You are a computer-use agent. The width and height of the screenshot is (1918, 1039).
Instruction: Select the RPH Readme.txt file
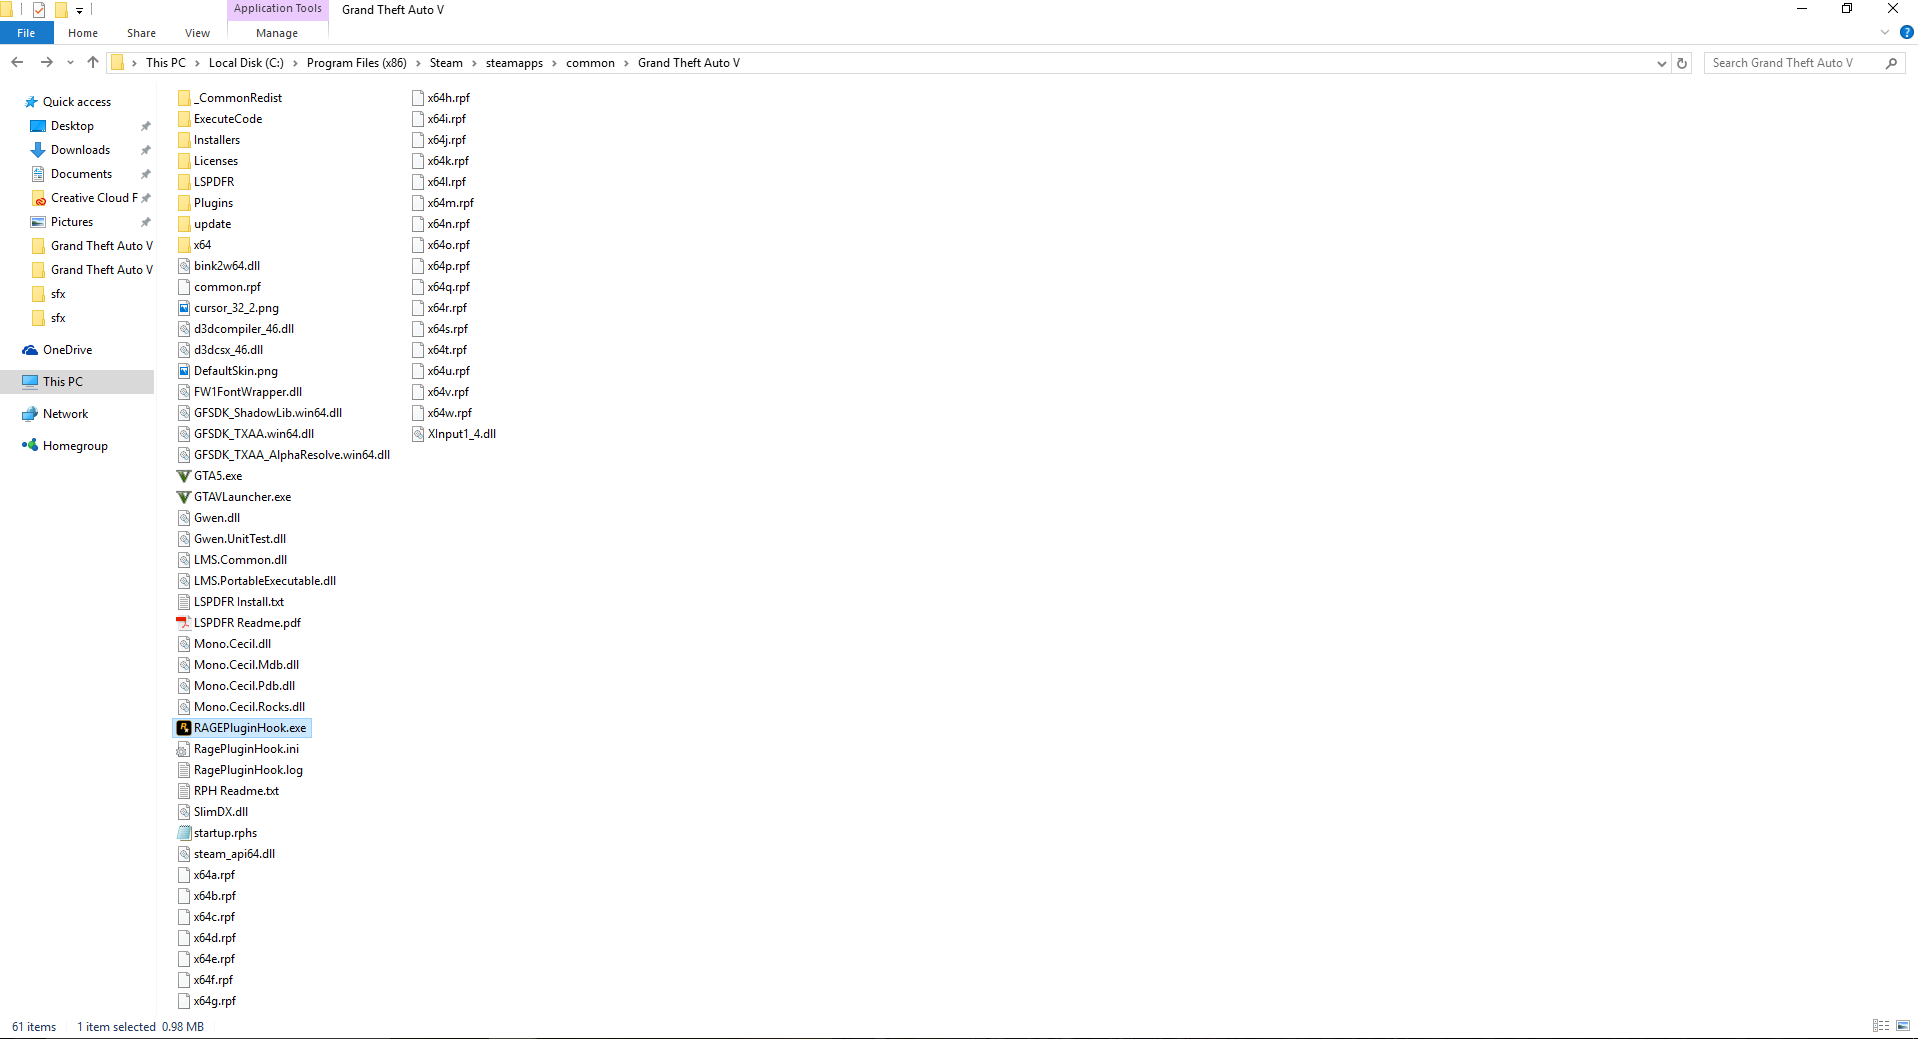point(228,791)
